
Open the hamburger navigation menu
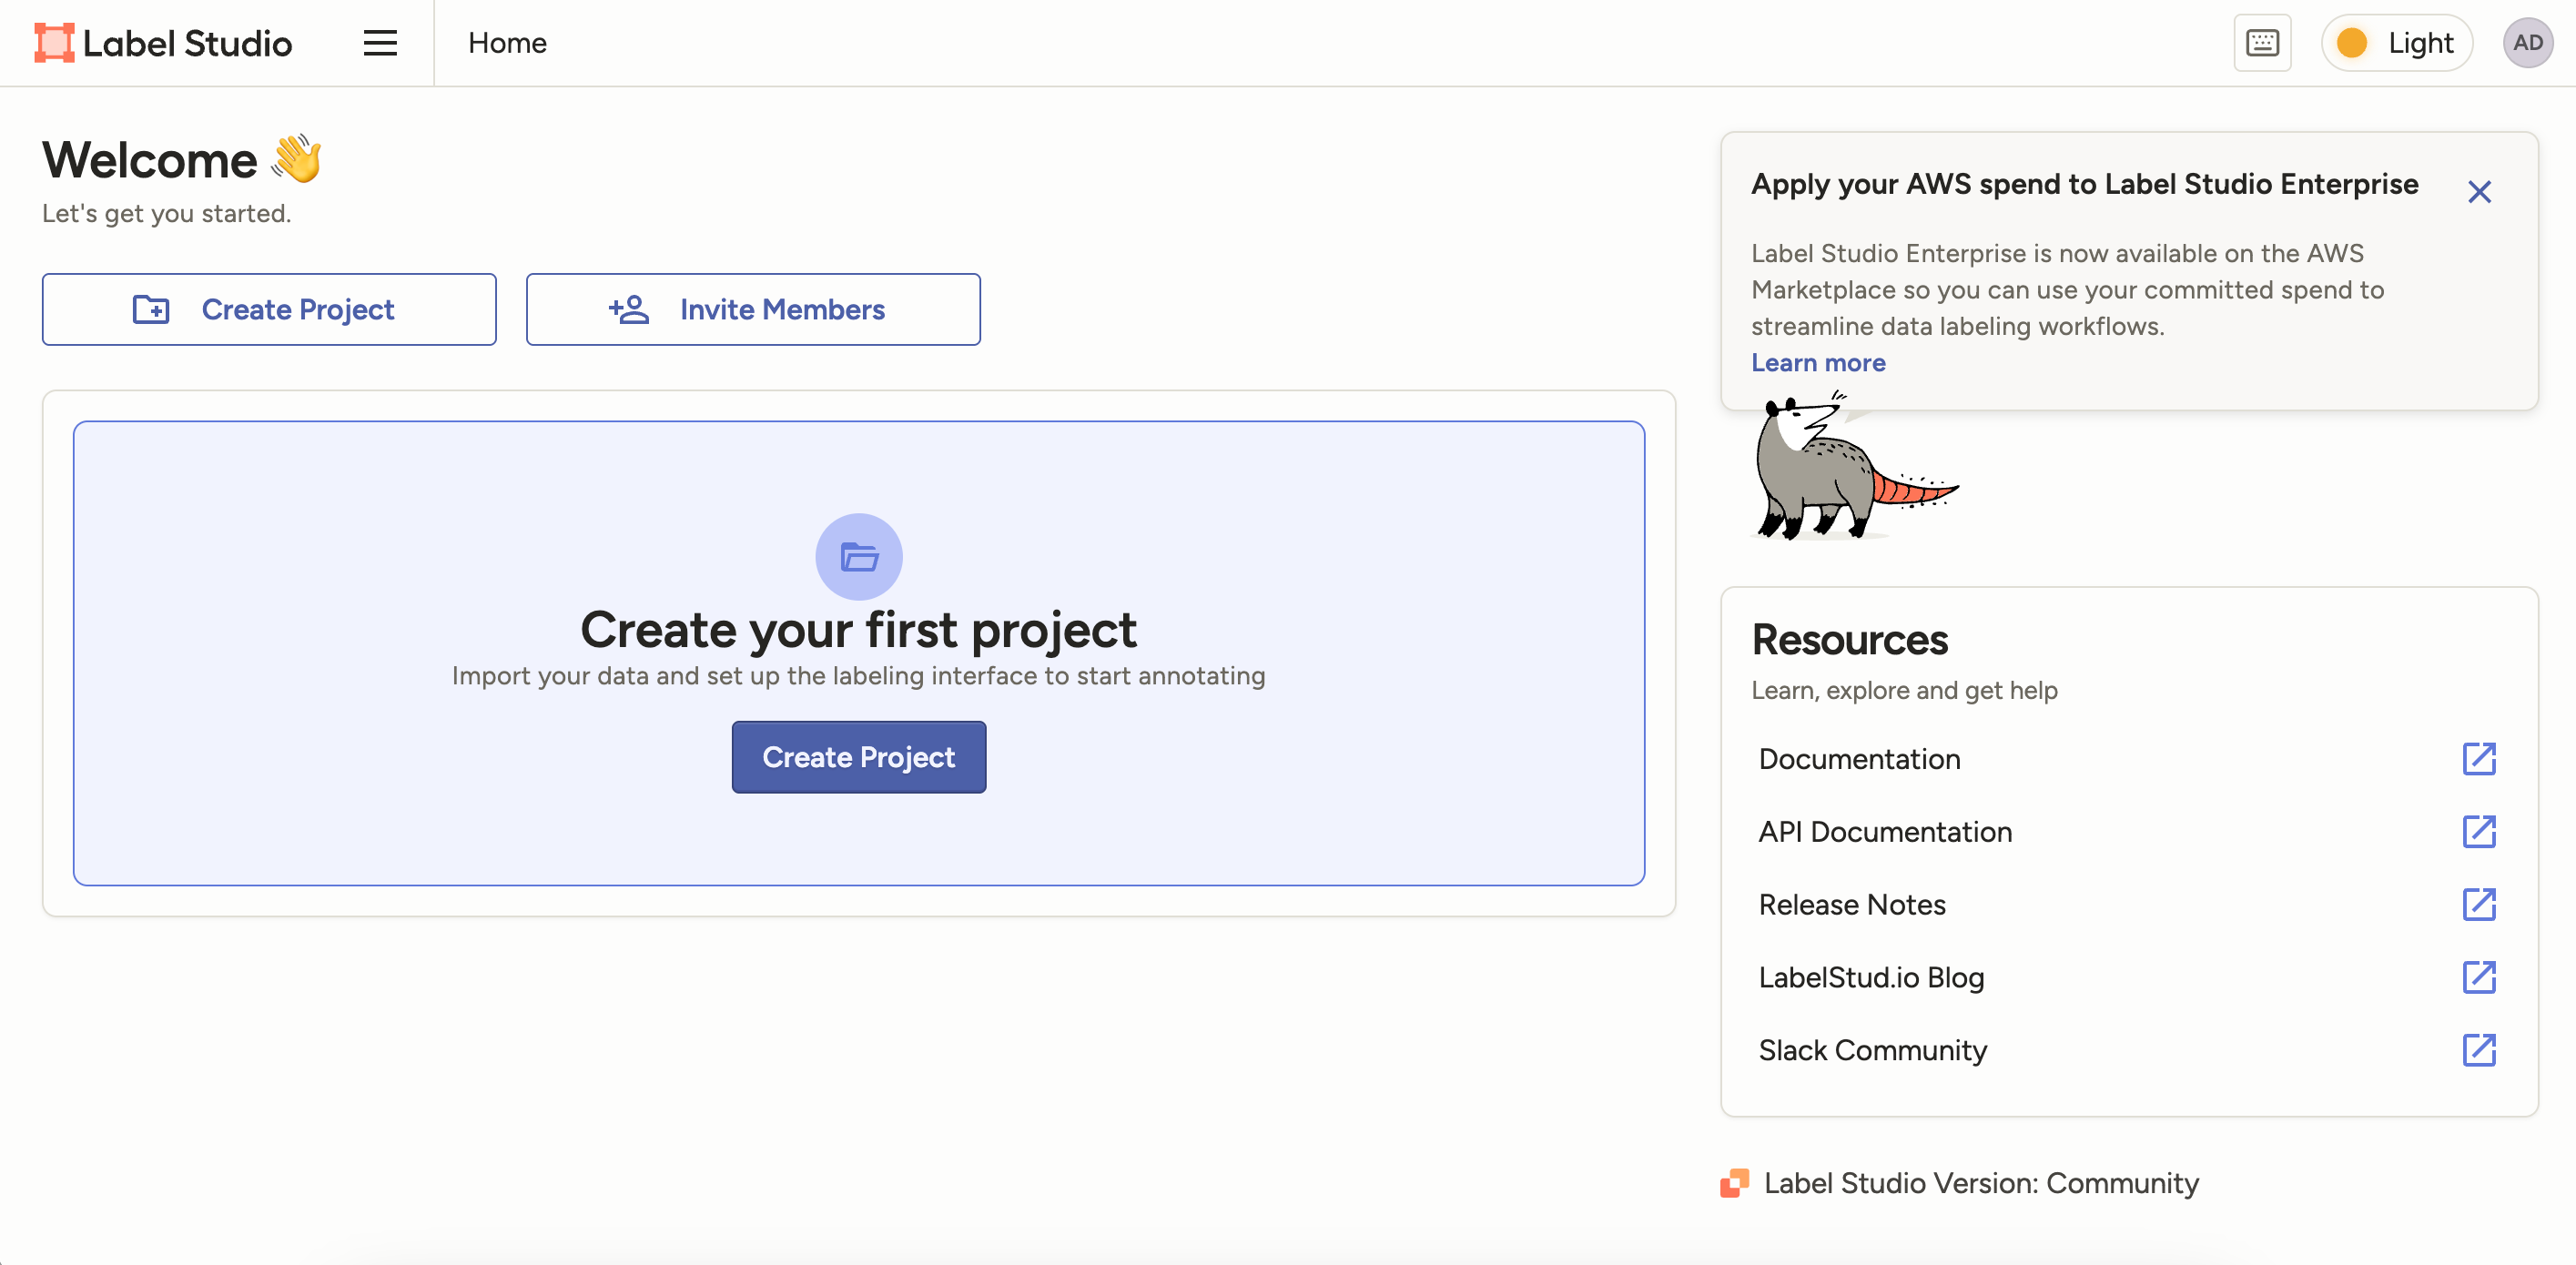(x=380, y=43)
